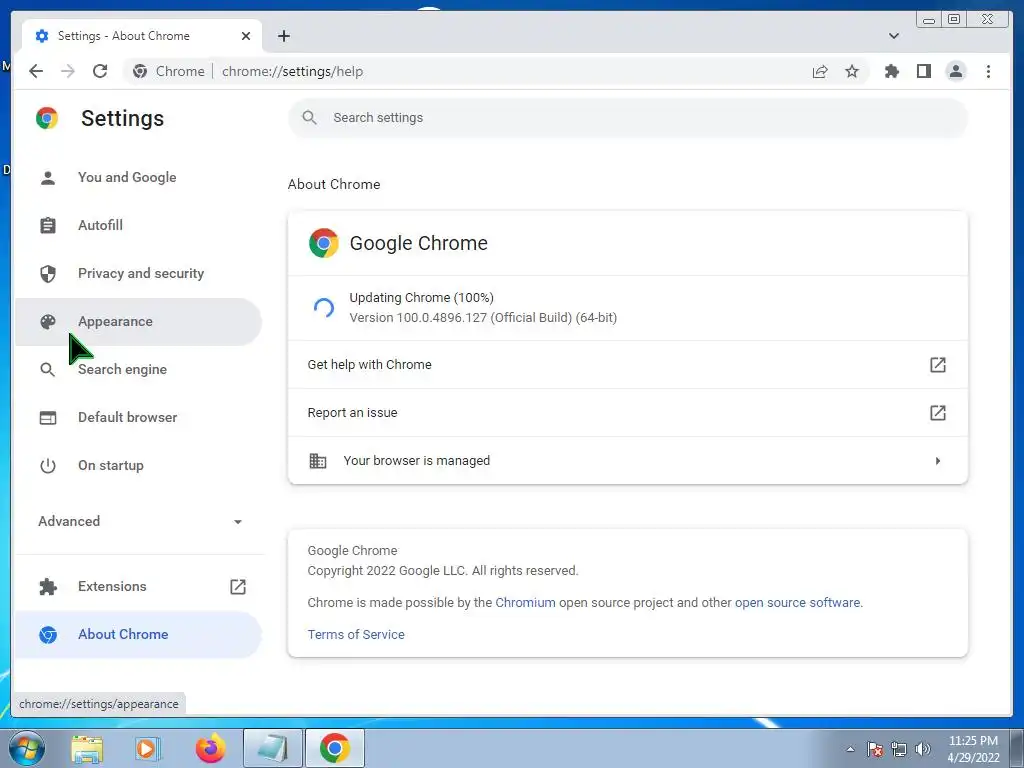Click the taskbar clock showing 11:25 PM
The image size is (1024, 768).
[973, 749]
